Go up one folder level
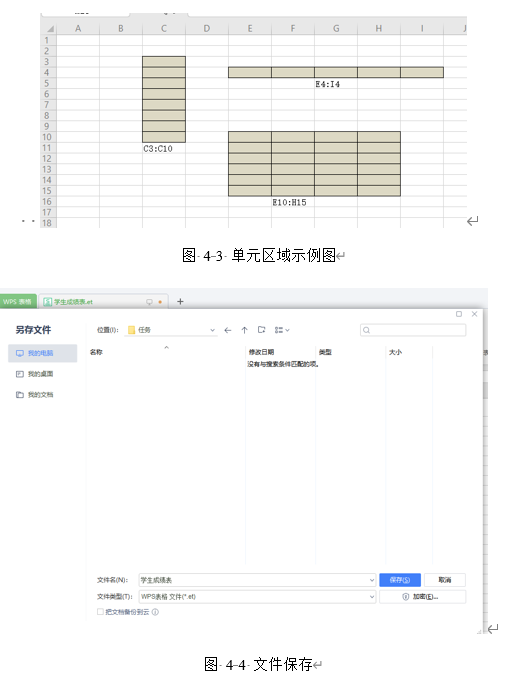530x680 pixels. 245,330
